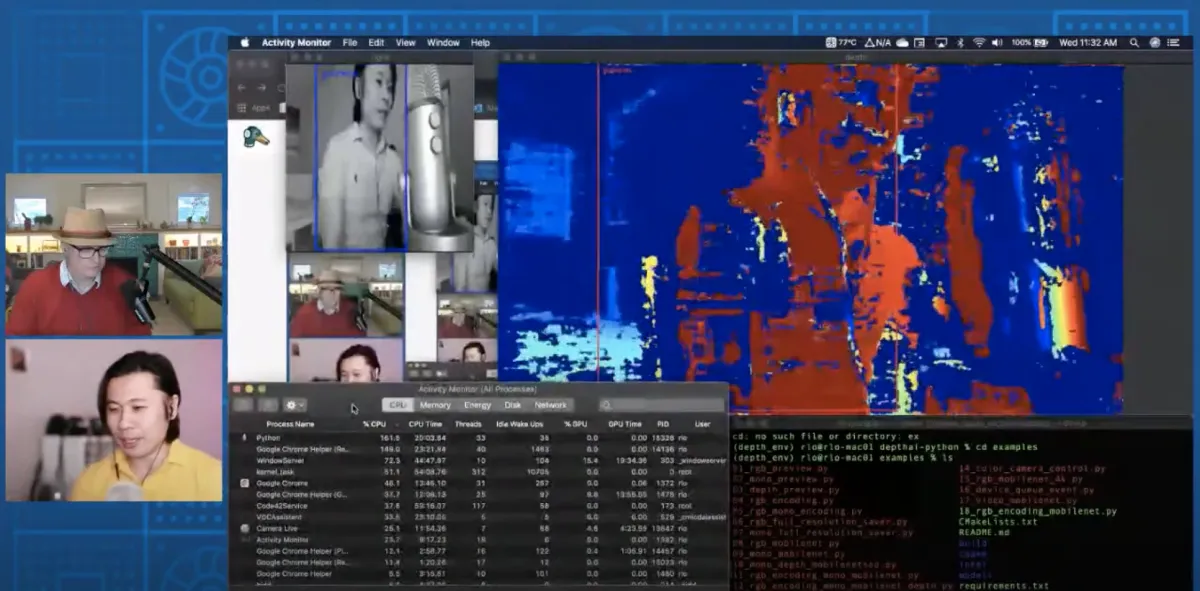Select the WindowServer process row
Screen dimensions: 1200x591
[x=479, y=460]
